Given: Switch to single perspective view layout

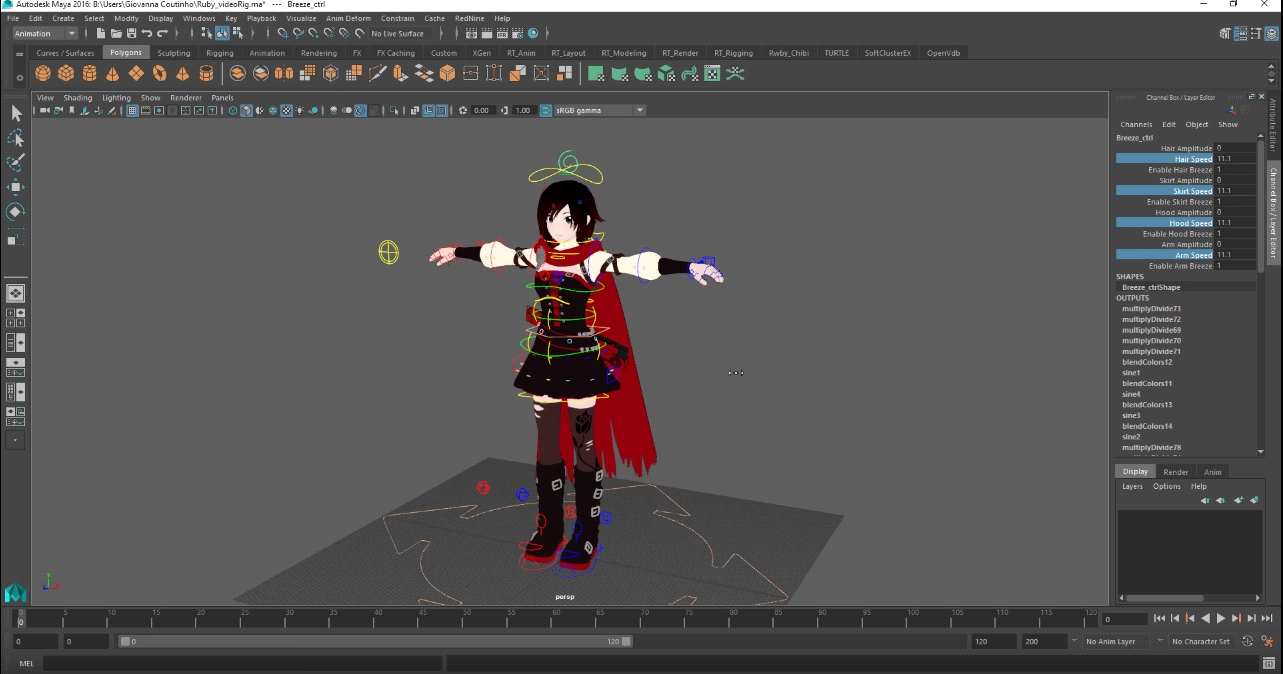Looking at the screenshot, I should (x=16, y=293).
